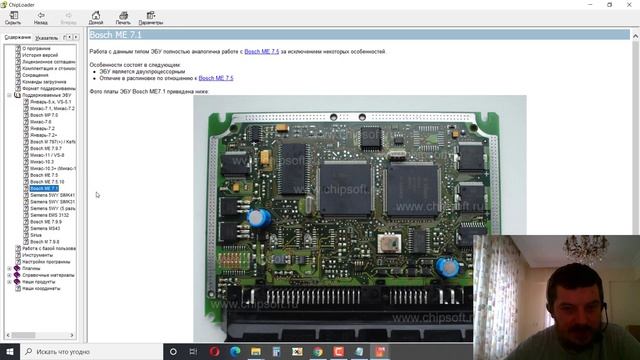The width and height of the screenshot is (640, 360).
Task: Expand the Плагины tree node
Action: (9, 269)
